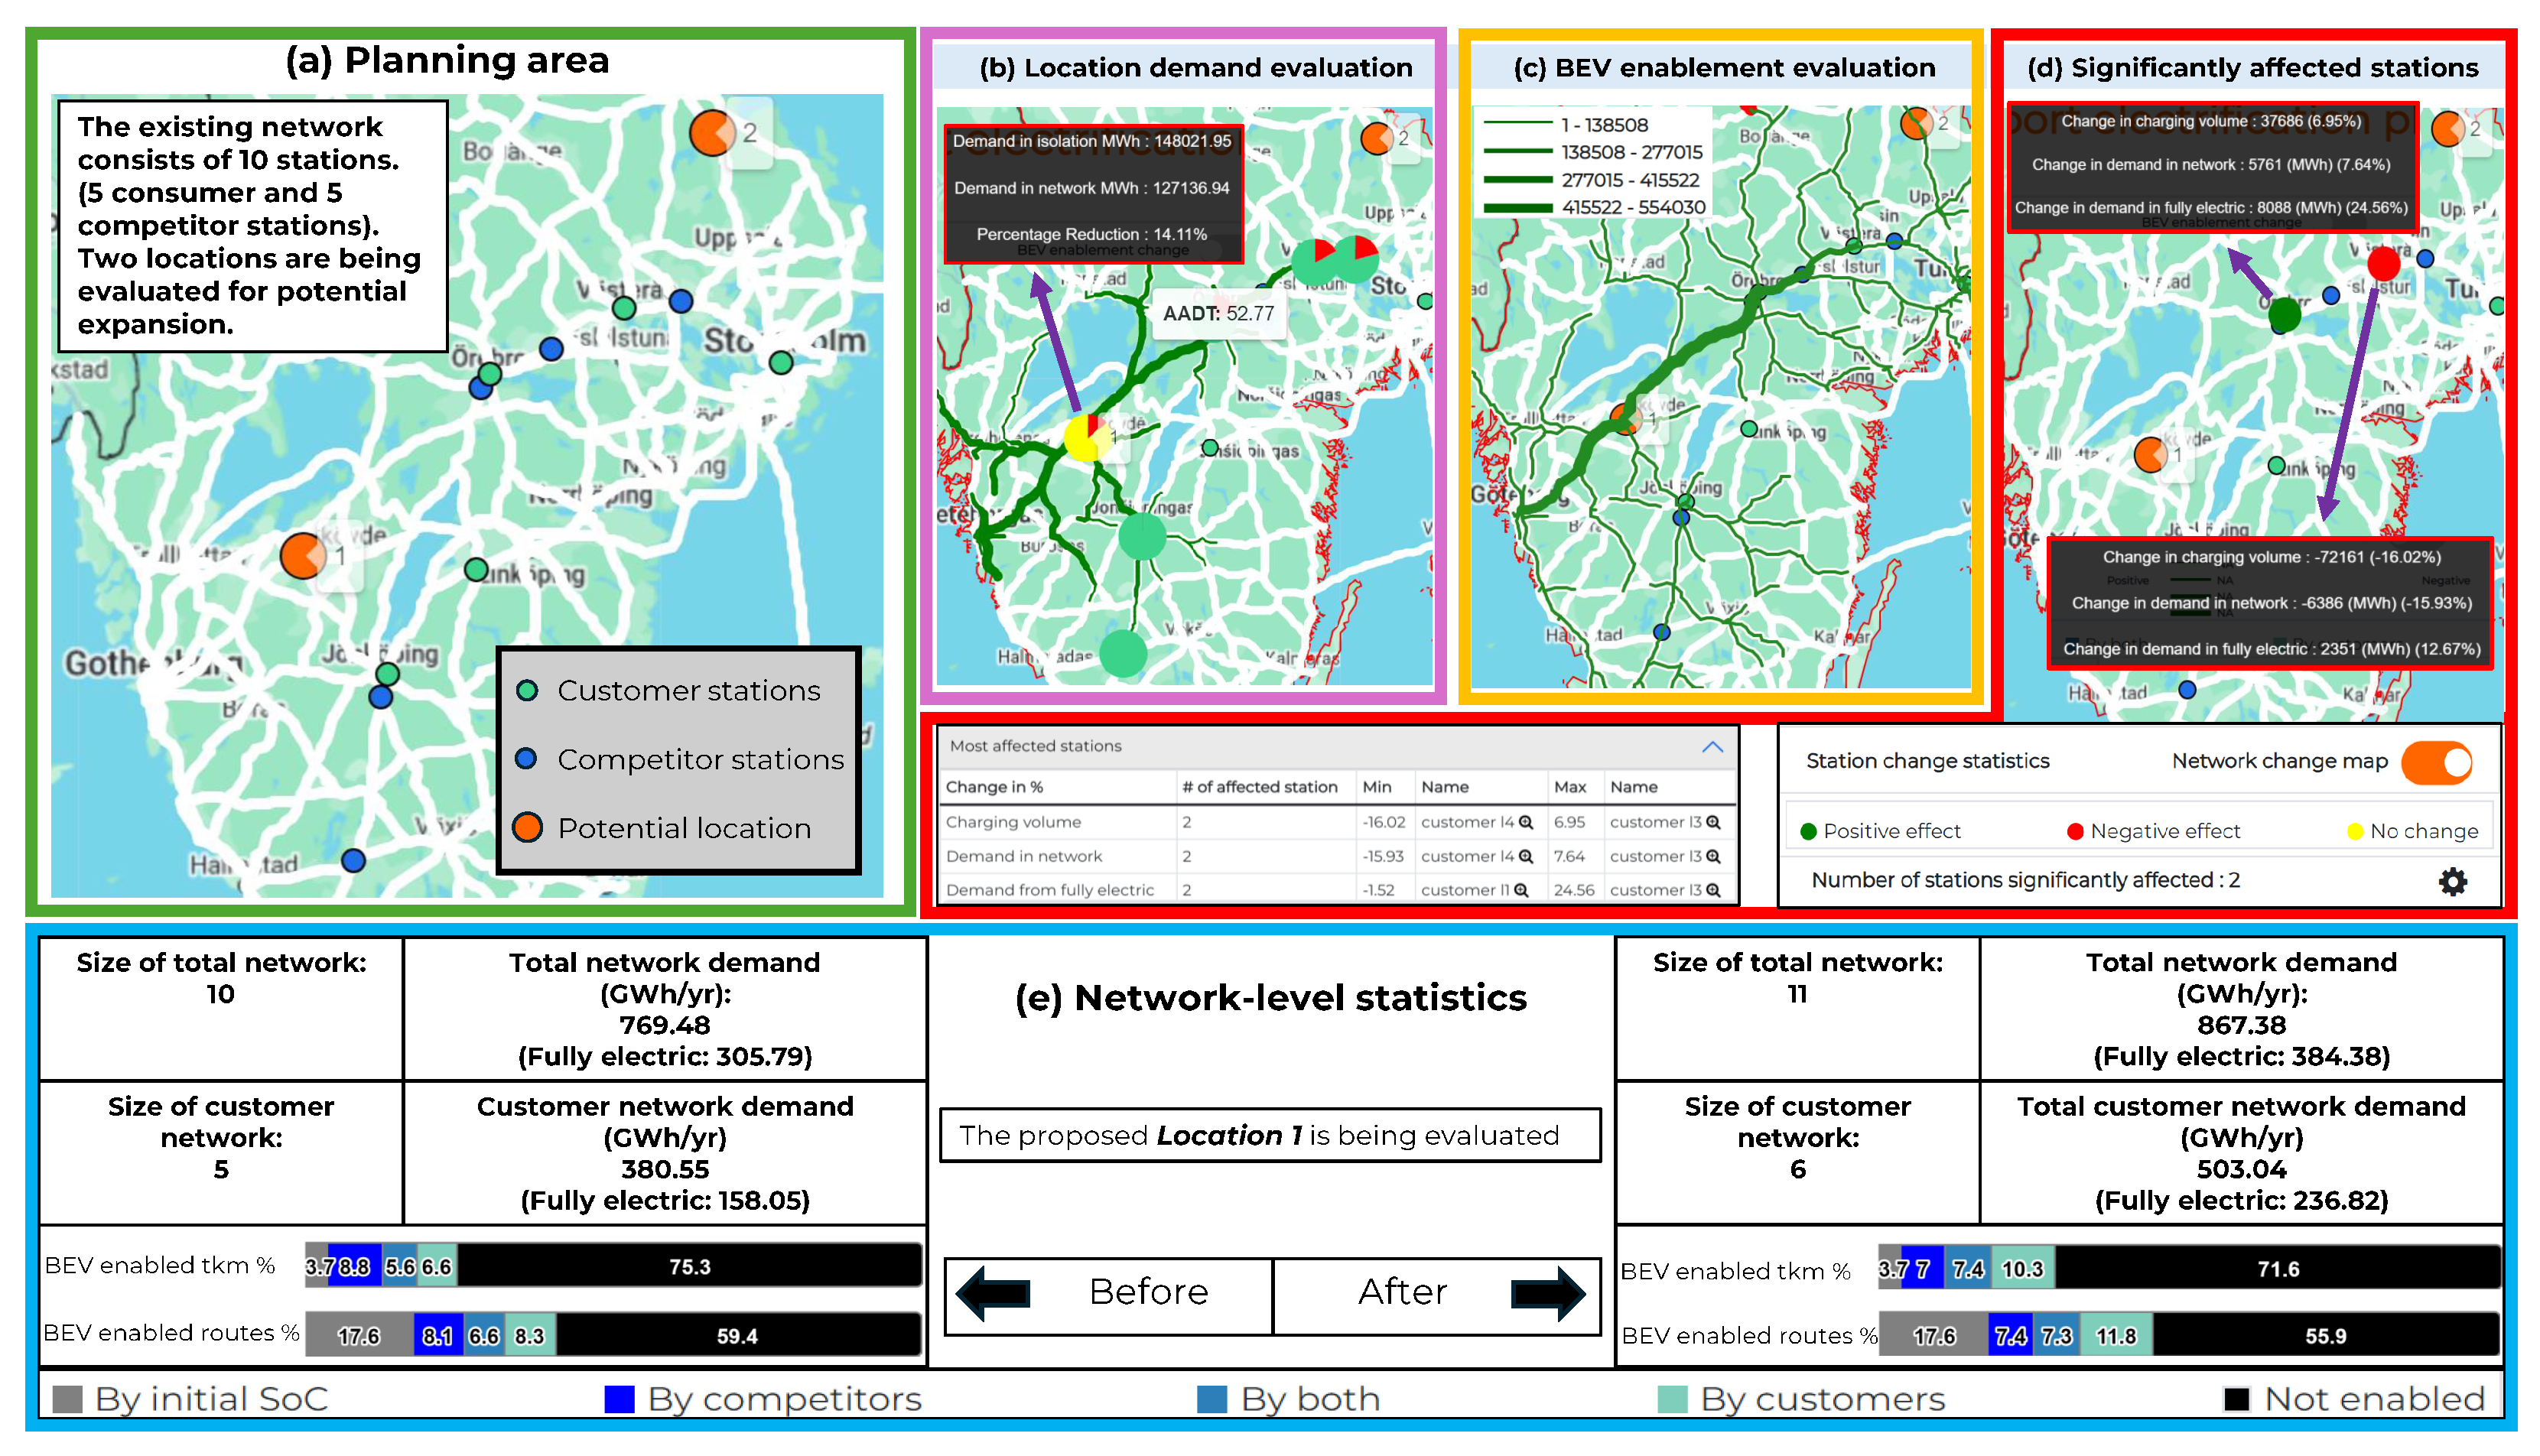The height and width of the screenshot is (1456, 2540).
Task: Click potential location 2 marker in planning map
Action: [x=712, y=133]
